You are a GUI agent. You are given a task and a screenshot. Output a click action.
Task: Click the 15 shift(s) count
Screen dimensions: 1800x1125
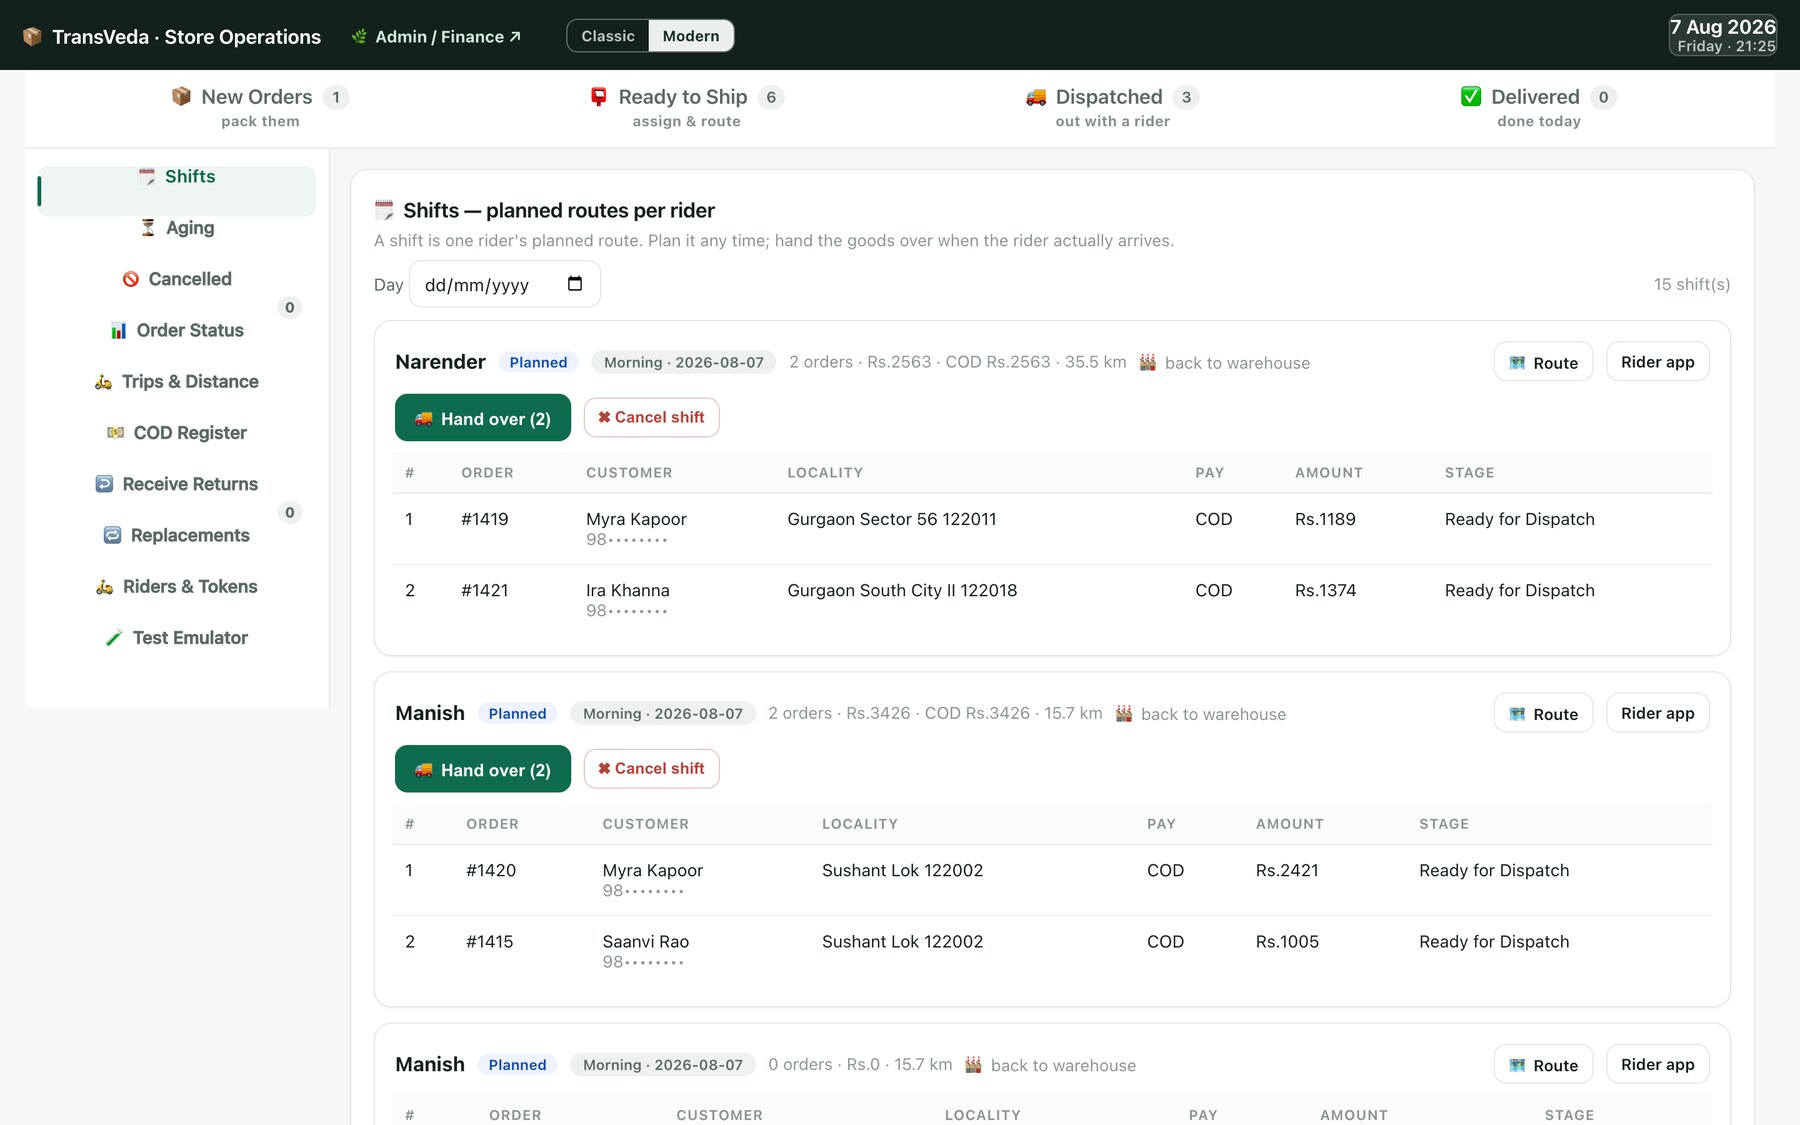(1692, 284)
